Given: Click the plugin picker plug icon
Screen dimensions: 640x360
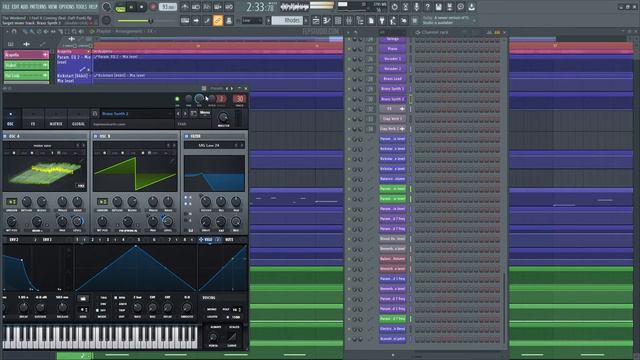Looking at the screenshot, I should tap(382, 20).
